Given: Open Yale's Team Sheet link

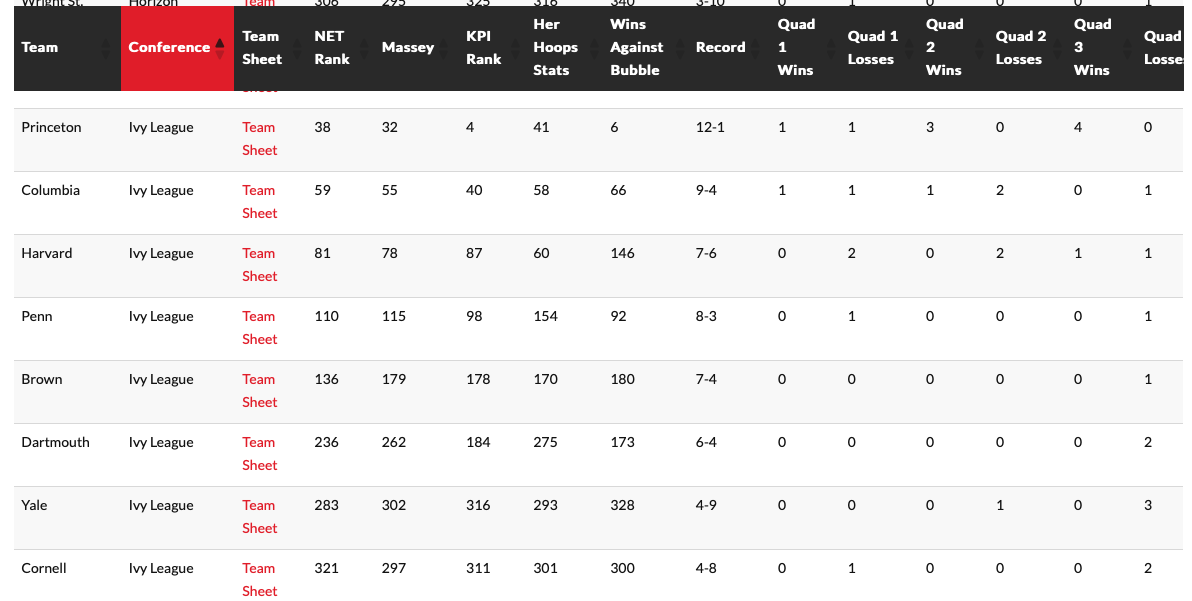Looking at the screenshot, I should 259,517.
